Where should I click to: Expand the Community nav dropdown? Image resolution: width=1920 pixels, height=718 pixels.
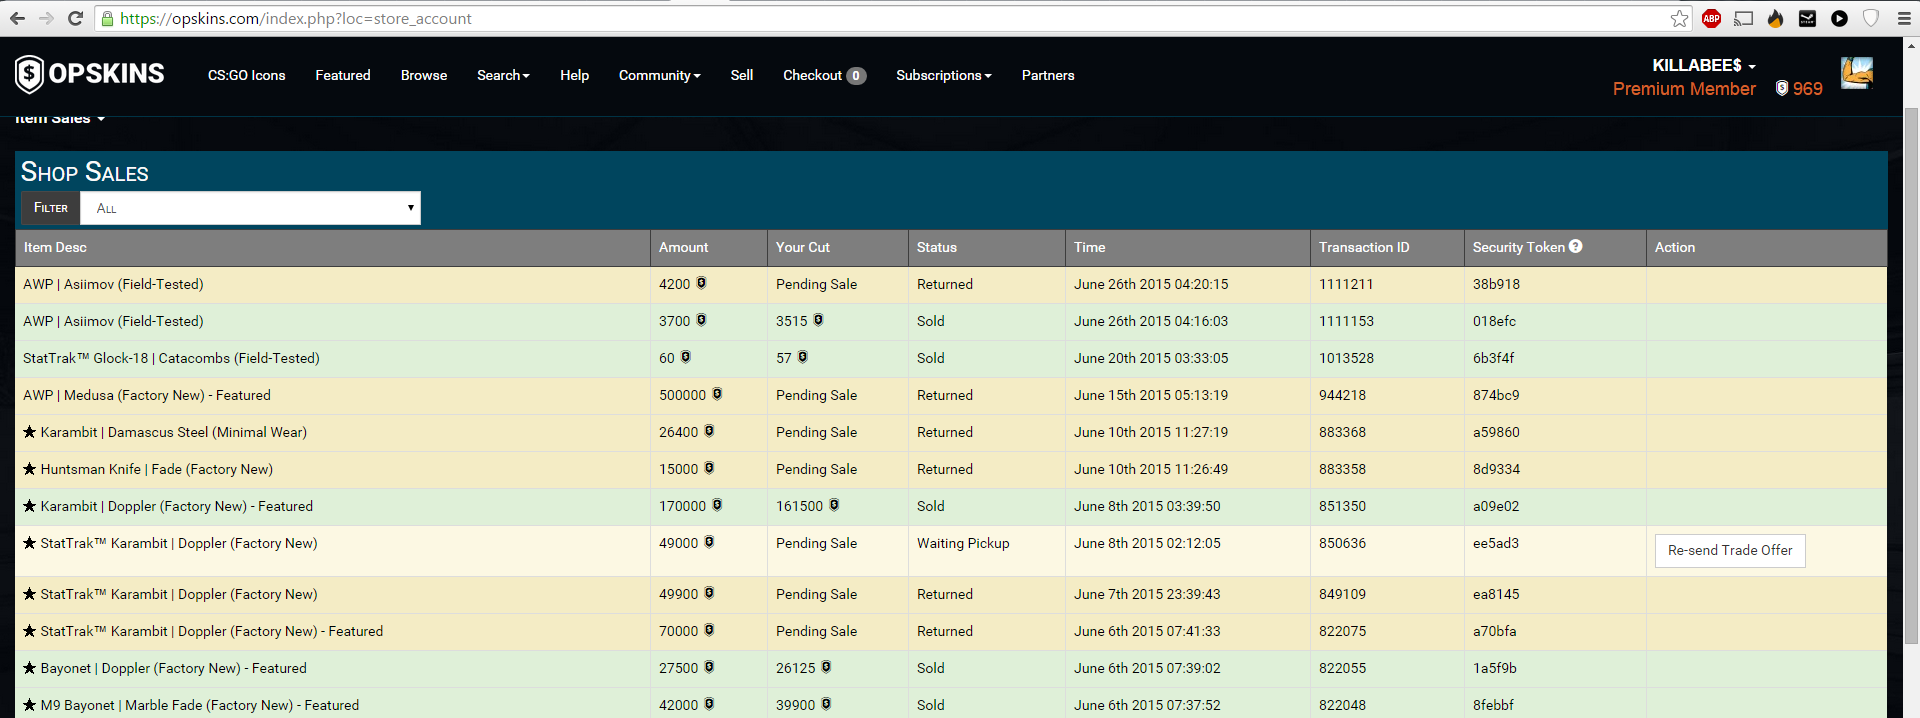coord(659,75)
